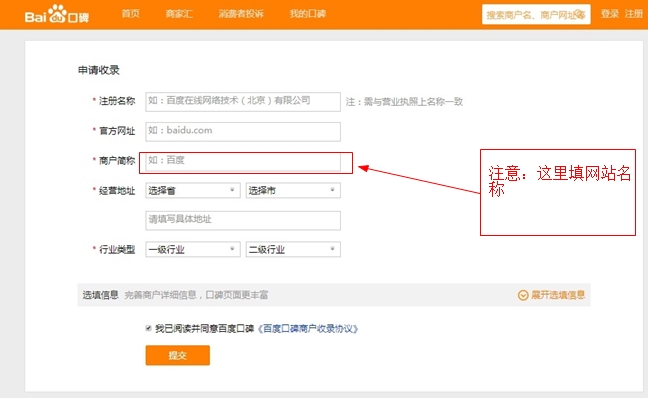Open the 消费者投诉 nav item

(241, 14)
